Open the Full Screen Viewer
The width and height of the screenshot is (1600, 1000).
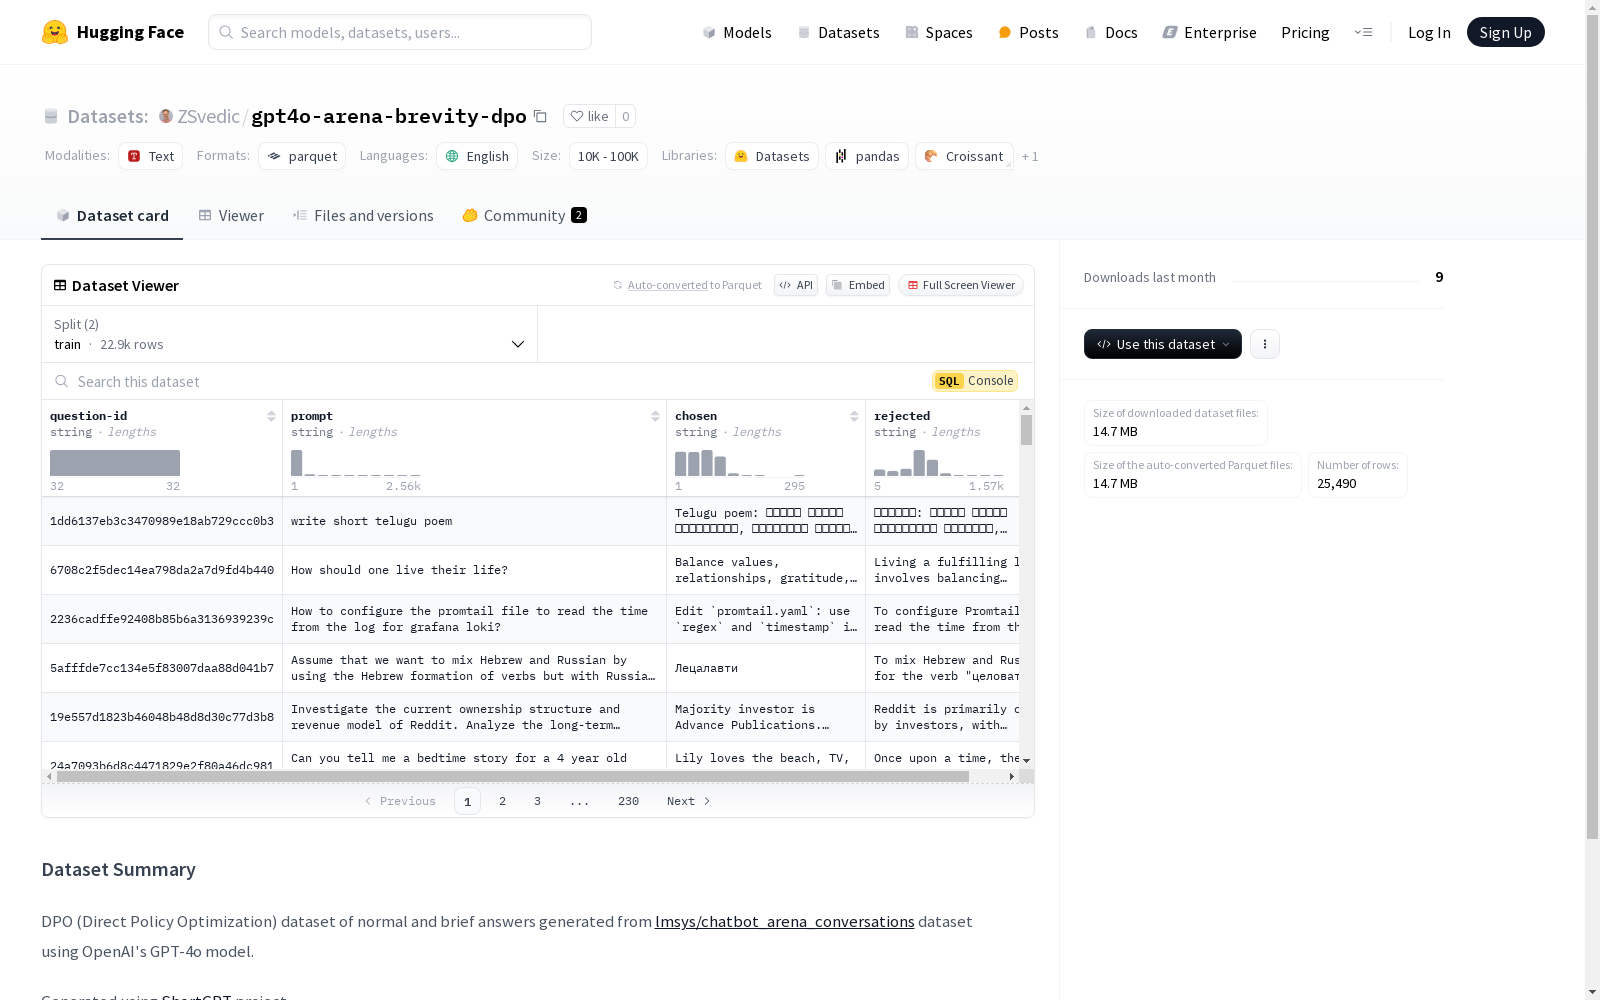tap(961, 285)
